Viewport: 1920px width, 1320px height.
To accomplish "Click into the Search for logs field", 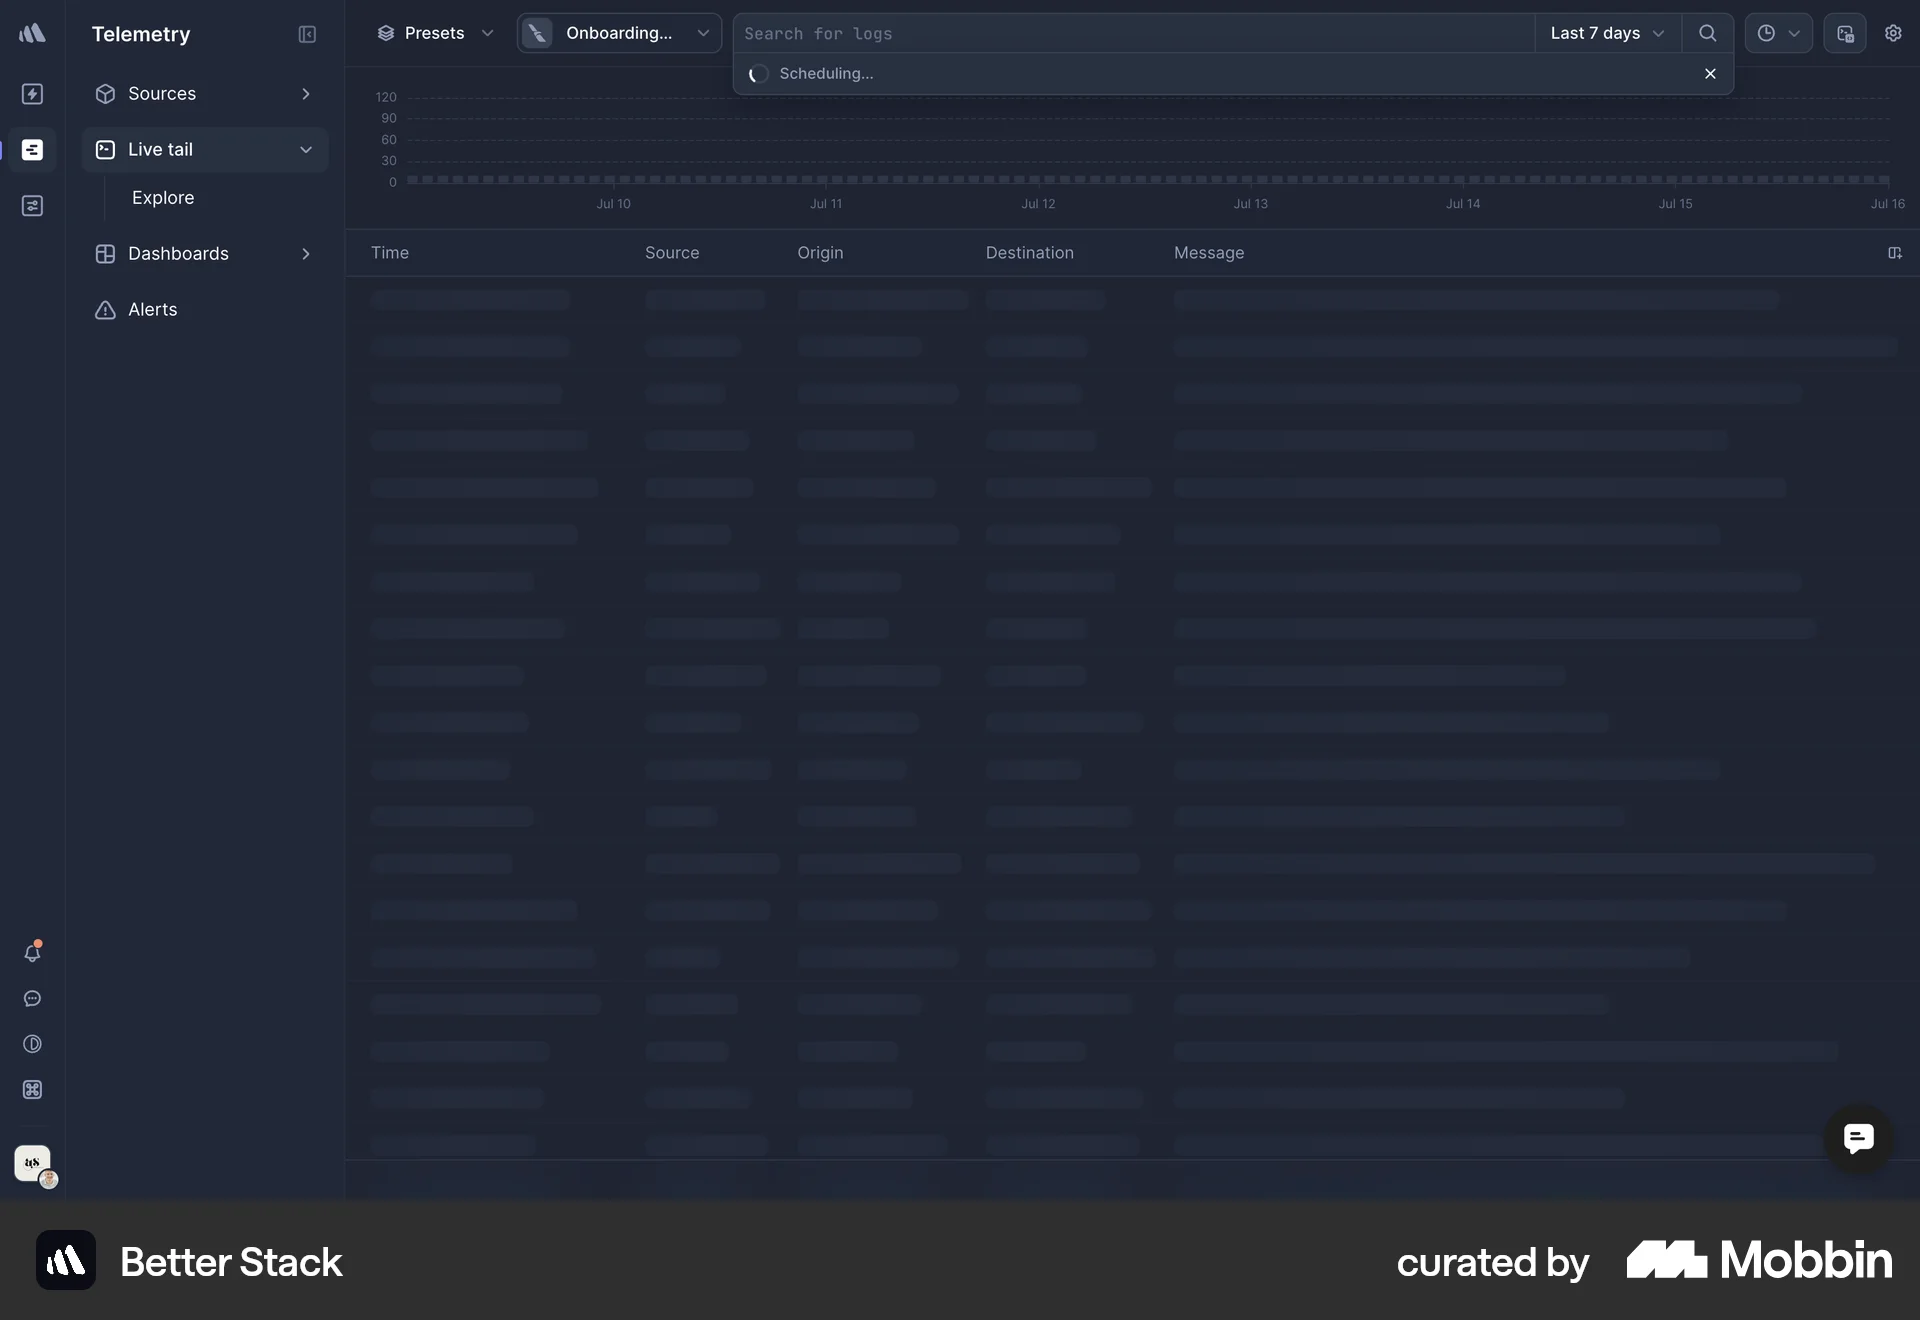I will click(x=1130, y=34).
